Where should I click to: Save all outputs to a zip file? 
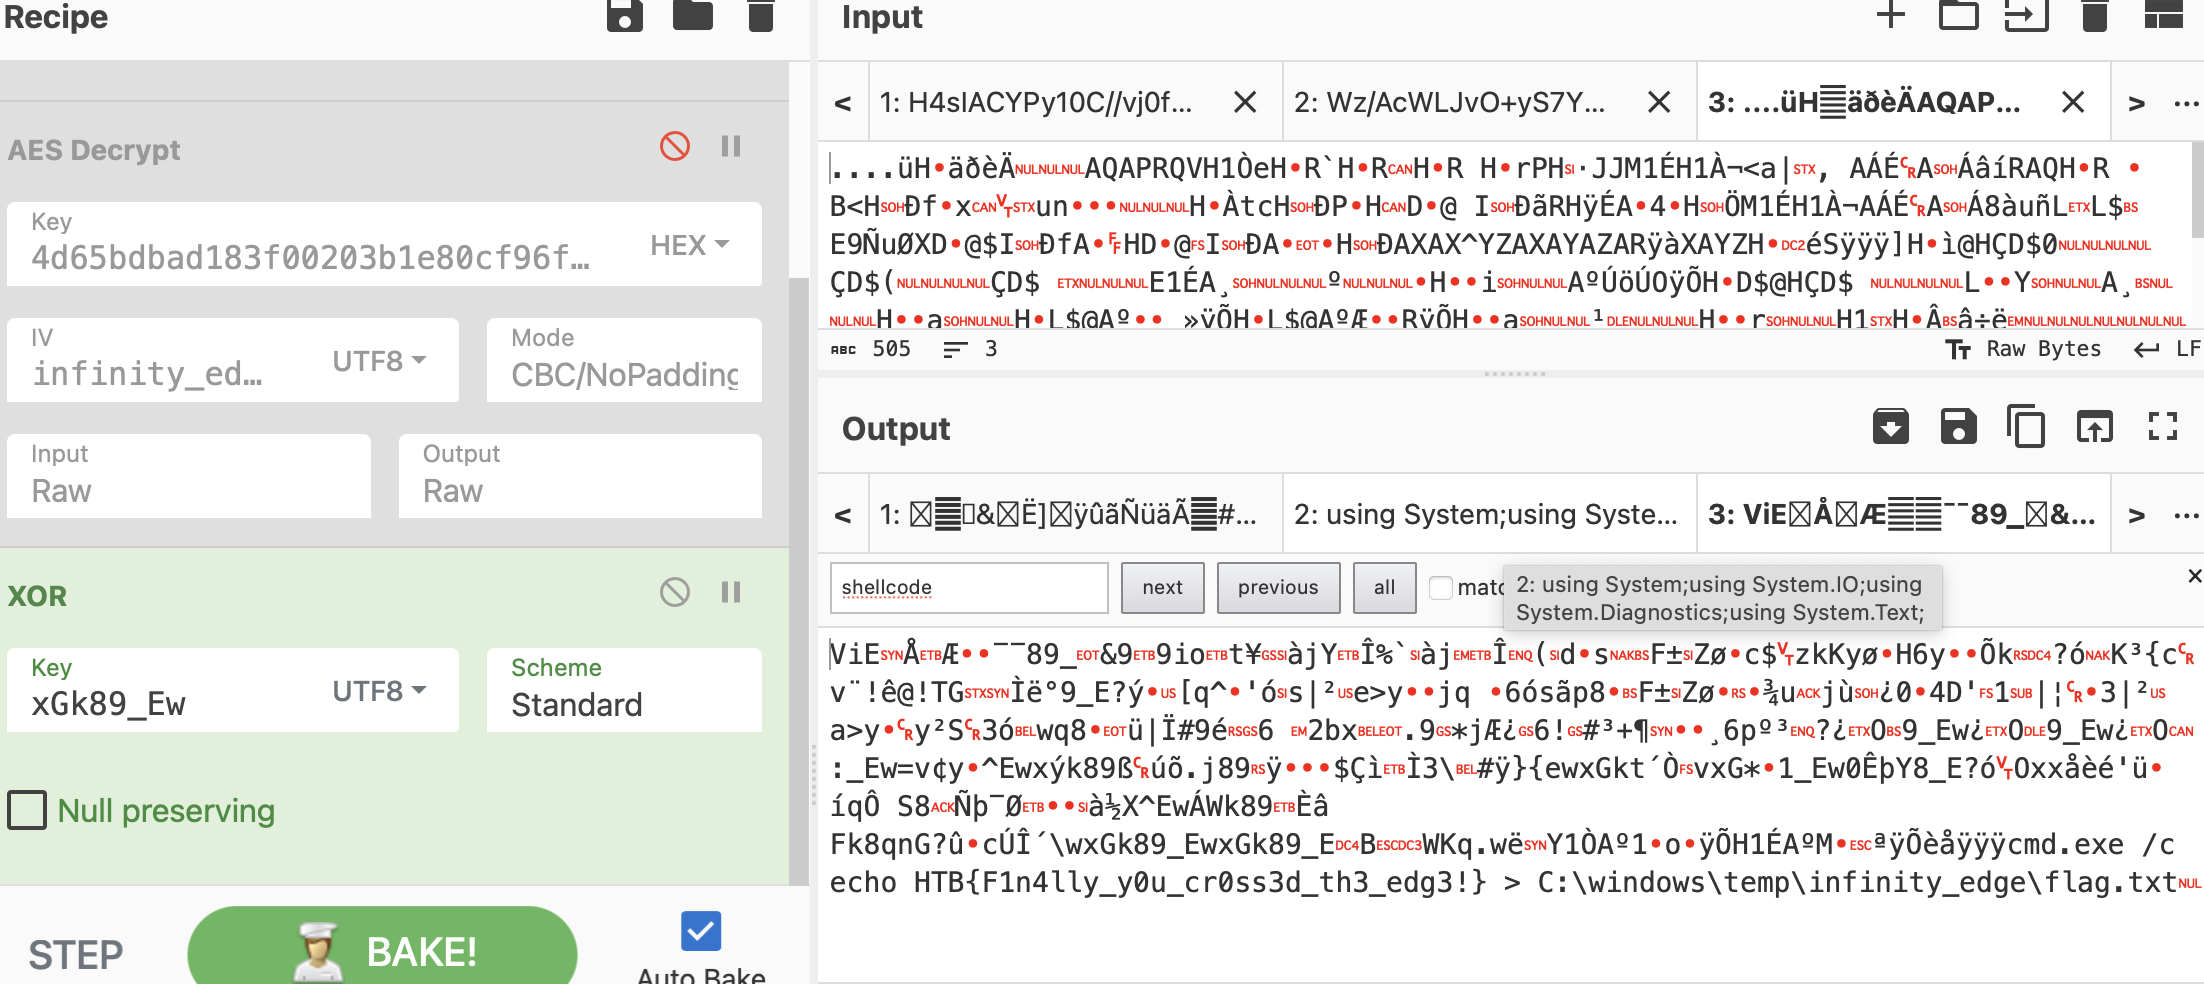pos(1890,427)
